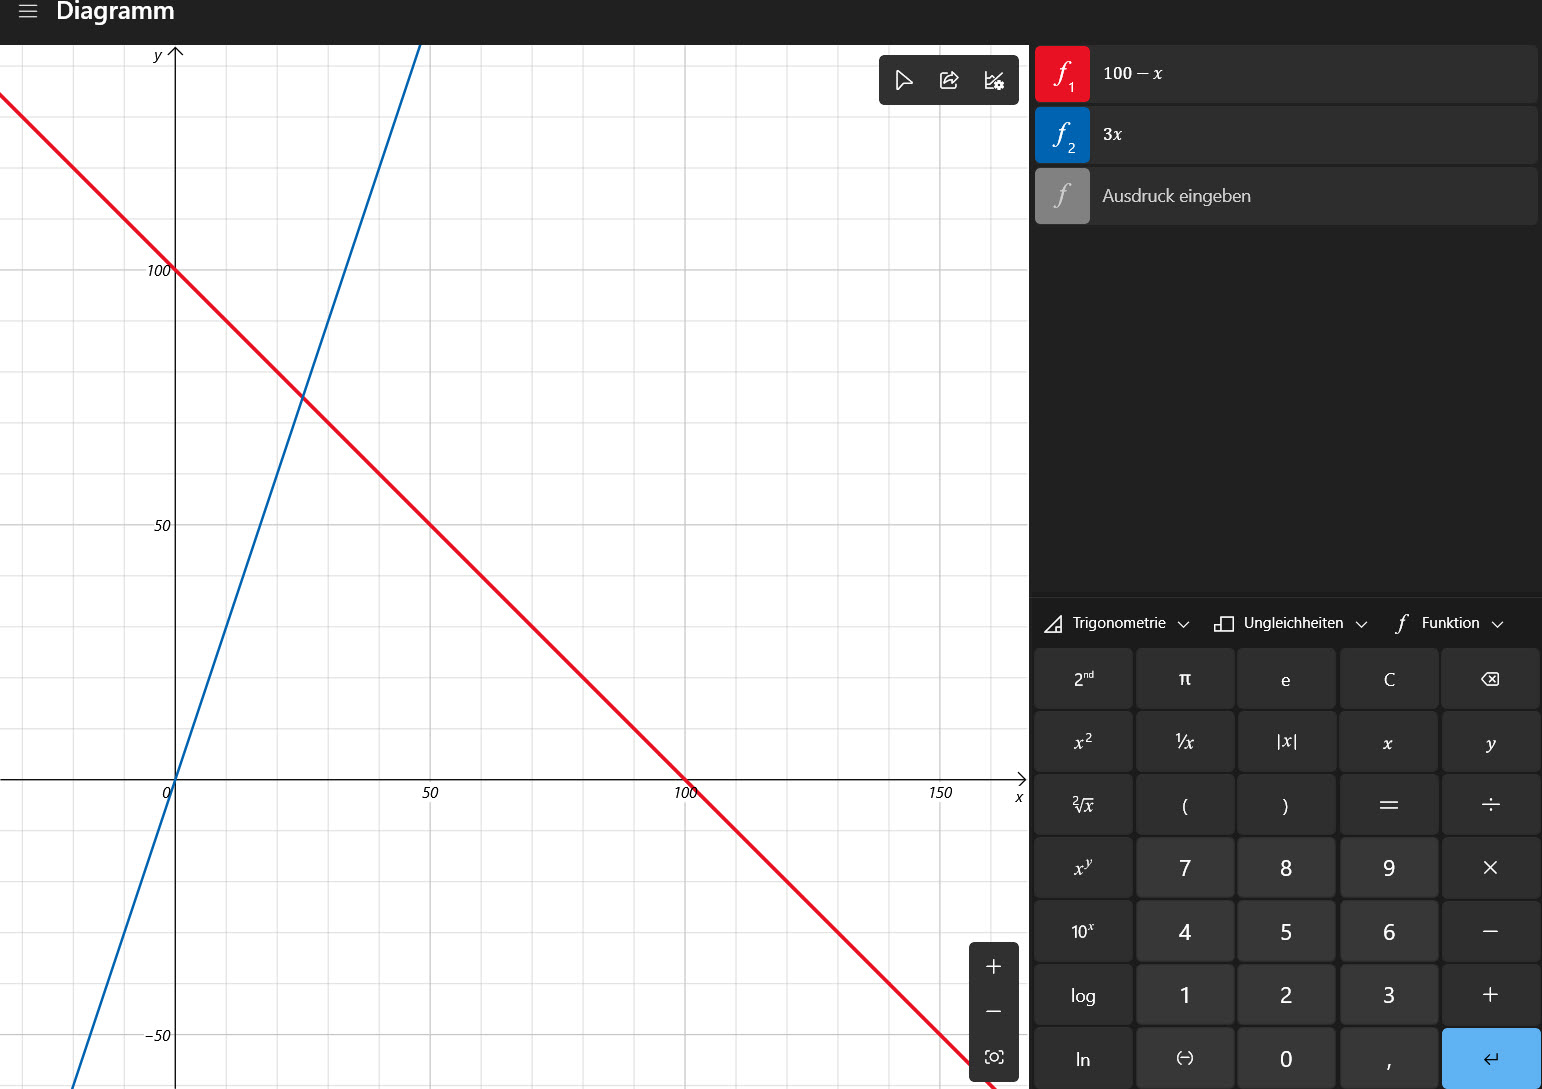
Task: Expand the Trigonometrie dropdown
Action: [1117, 623]
